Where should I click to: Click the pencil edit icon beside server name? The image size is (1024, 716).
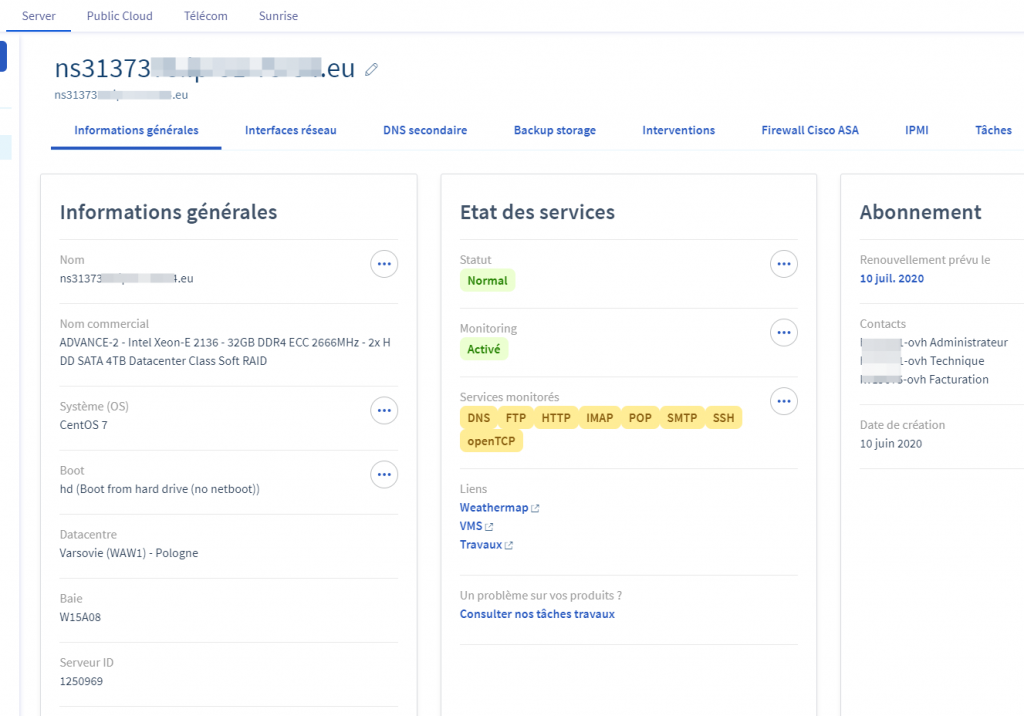click(371, 70)
